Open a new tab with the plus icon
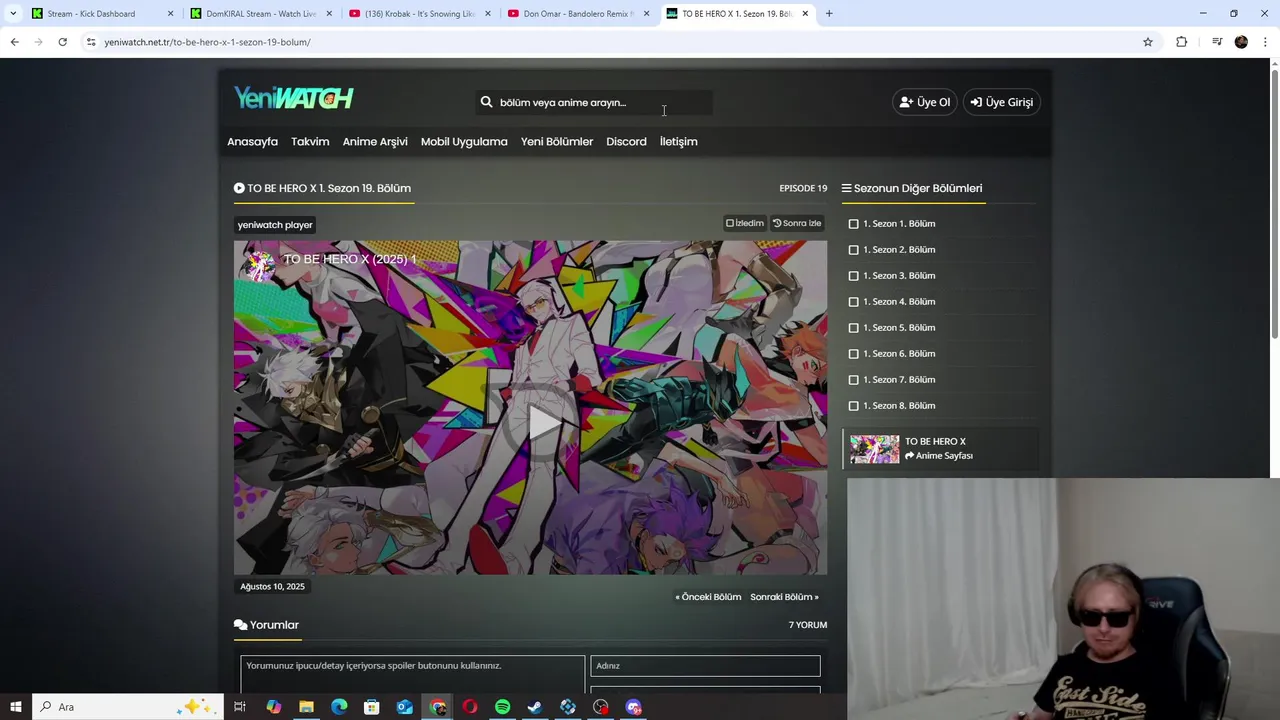 pos(829,14)
